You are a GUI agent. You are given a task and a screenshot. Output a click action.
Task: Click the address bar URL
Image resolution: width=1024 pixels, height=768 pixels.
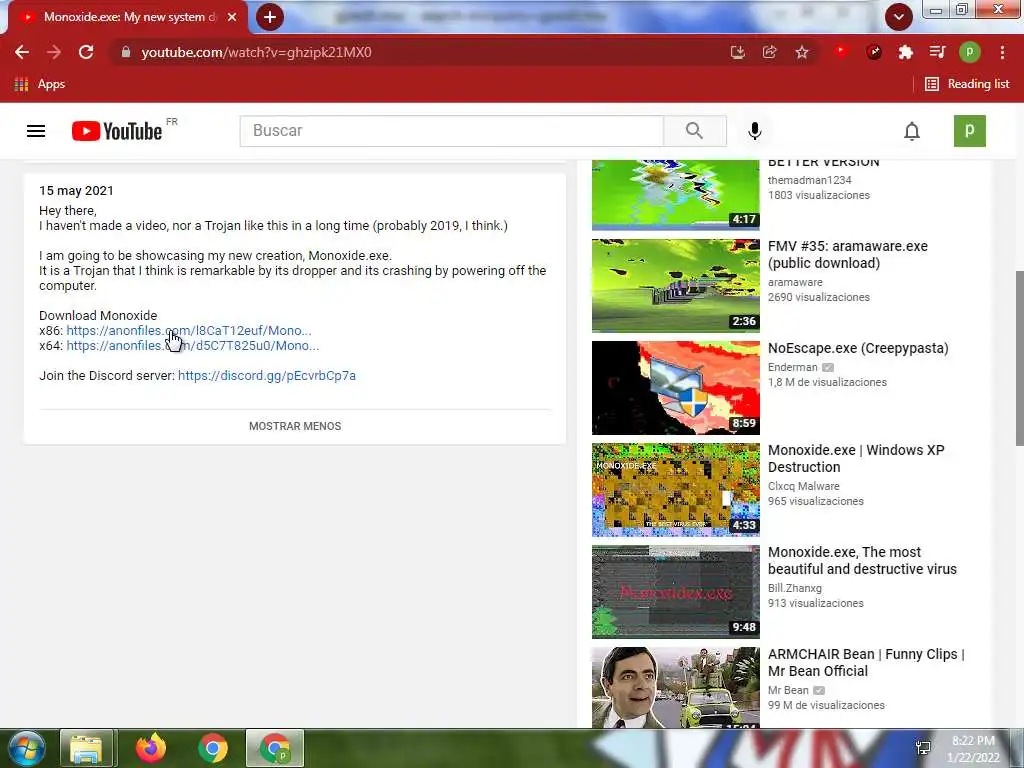256,52
